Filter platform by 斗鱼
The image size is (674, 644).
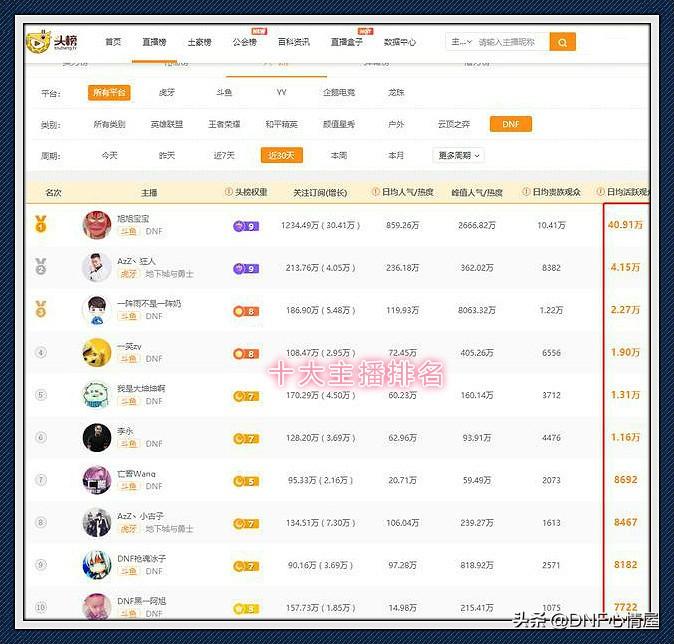(x=224, y=92)
